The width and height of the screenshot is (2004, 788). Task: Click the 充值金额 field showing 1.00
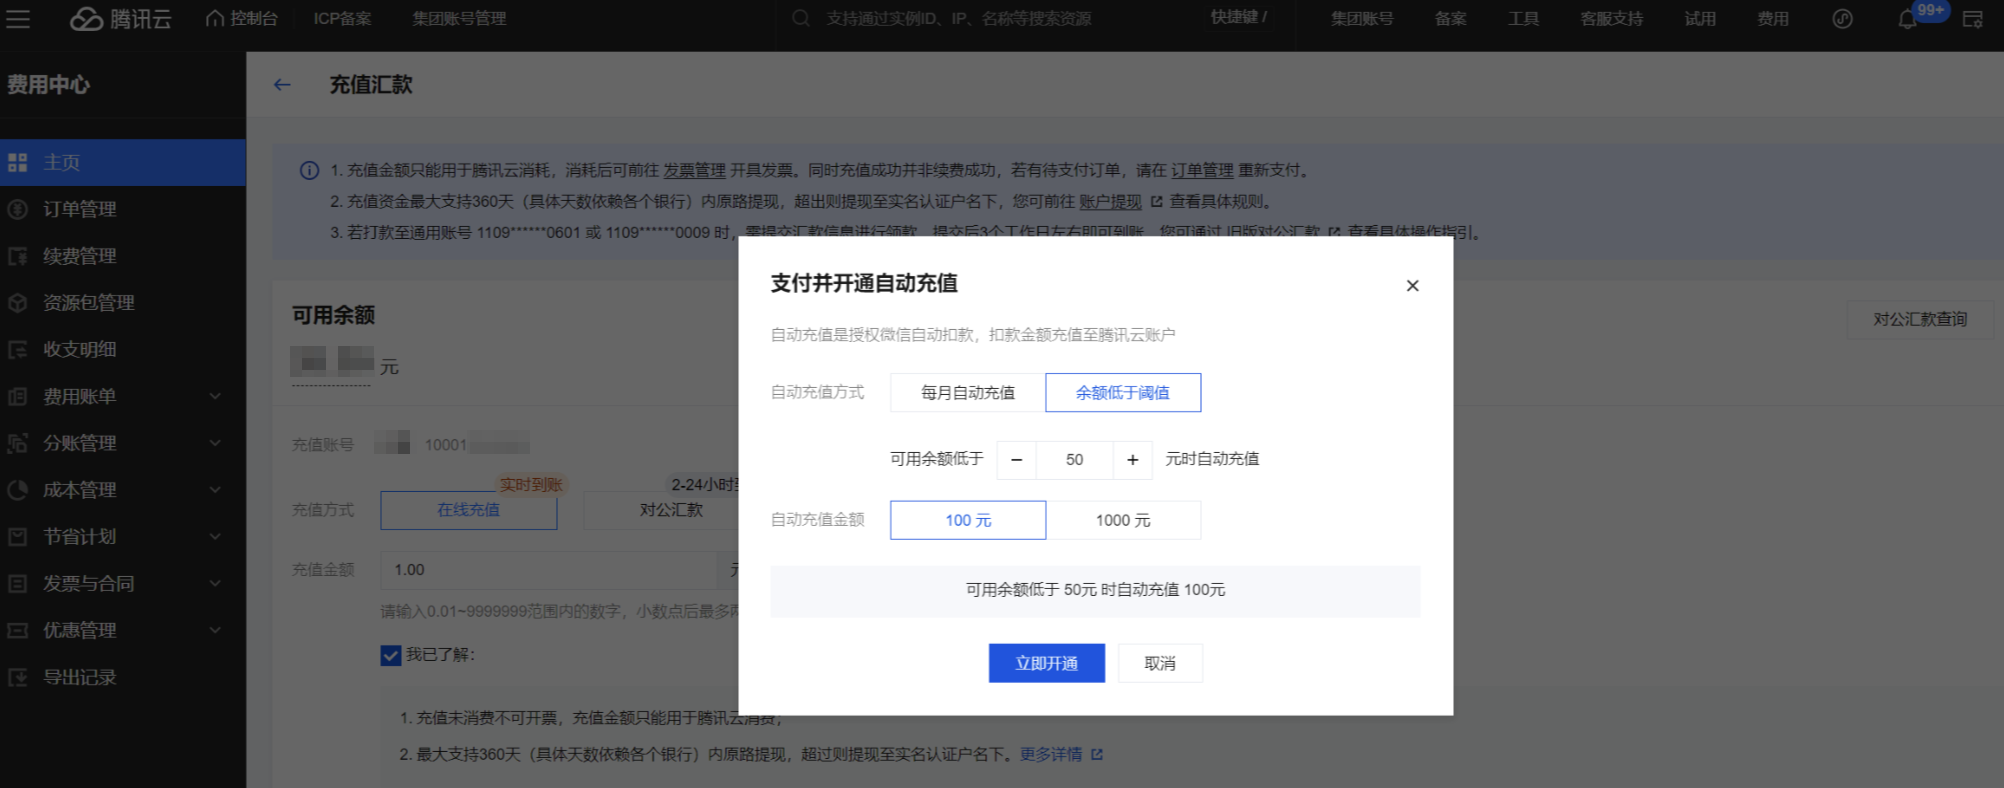(549, 570)
